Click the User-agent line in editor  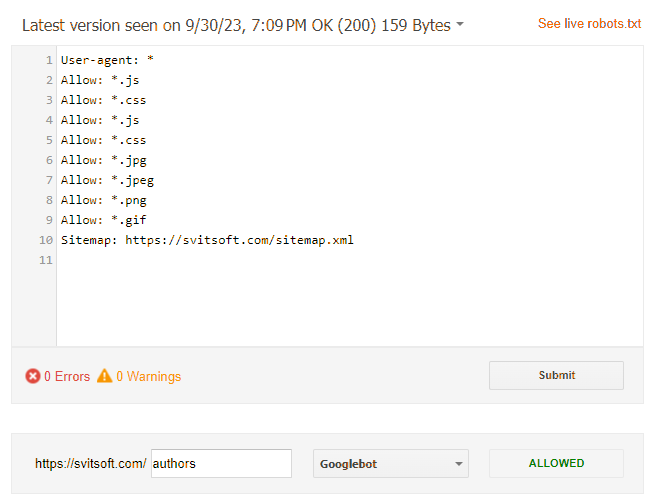coord(107,60)
